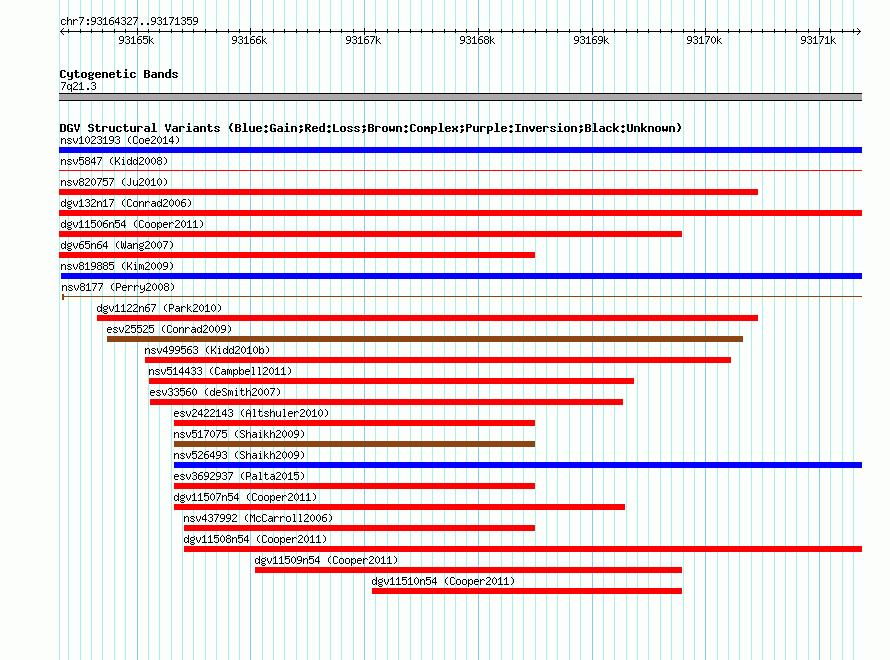Select the nsv517075 brown complex bar
This screenshot has width=890, height=660.
354,444
